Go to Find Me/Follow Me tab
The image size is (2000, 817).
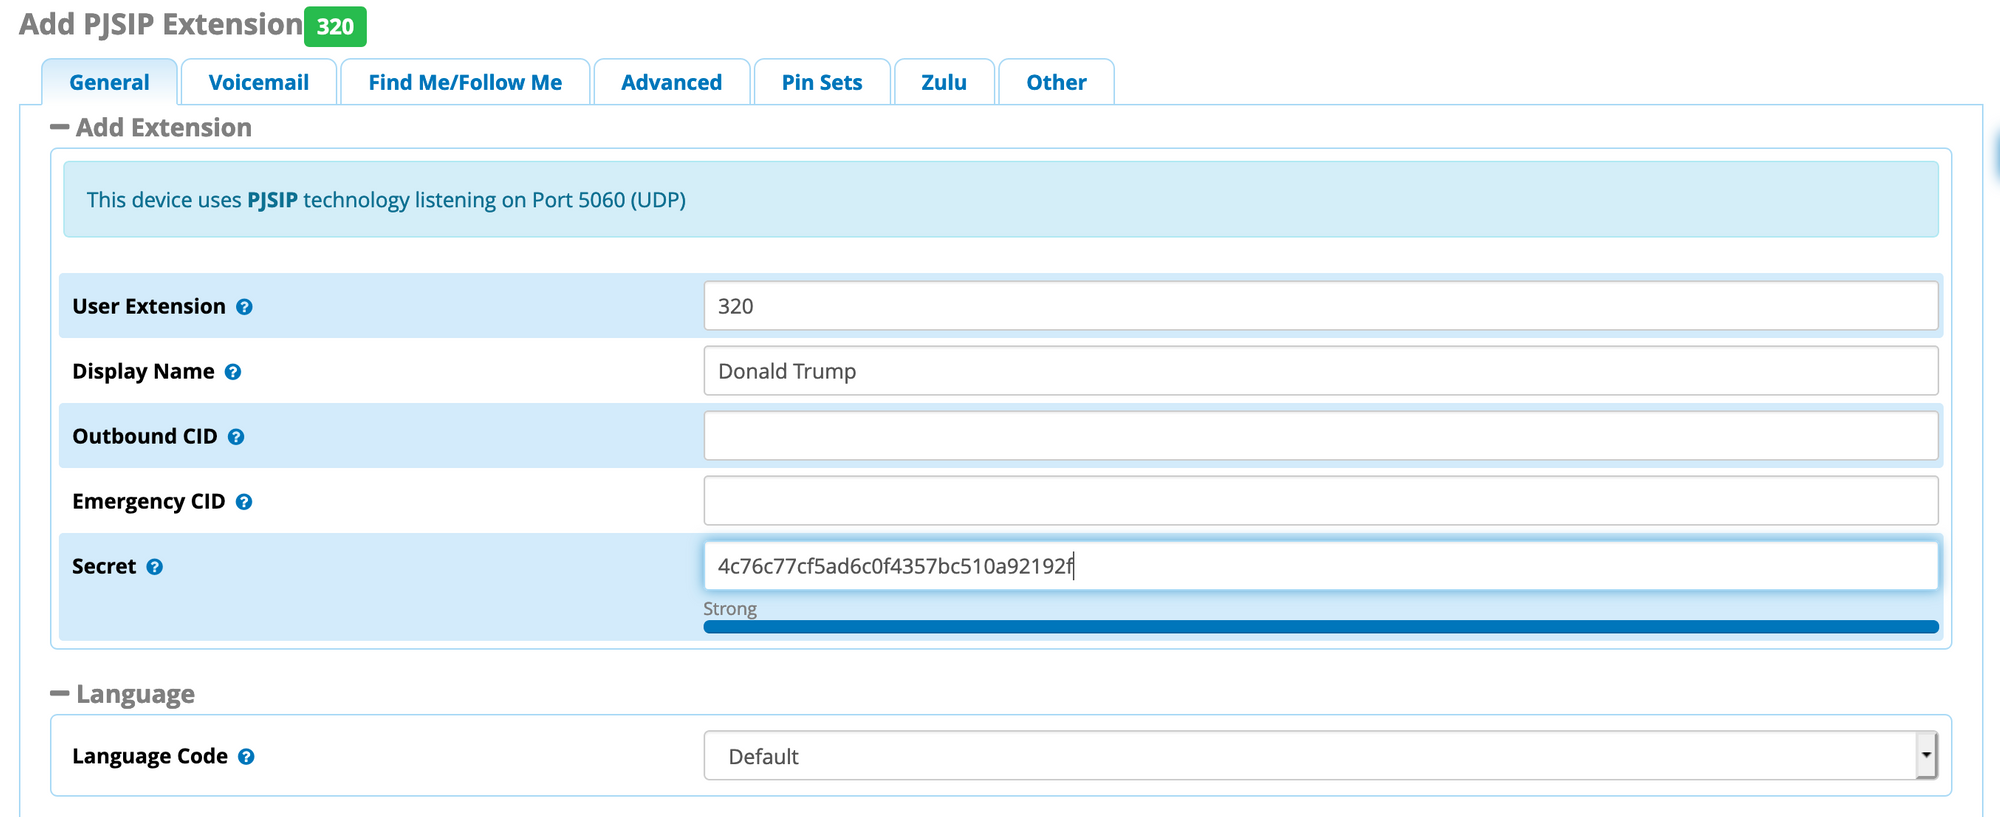[x=465, y=82]
